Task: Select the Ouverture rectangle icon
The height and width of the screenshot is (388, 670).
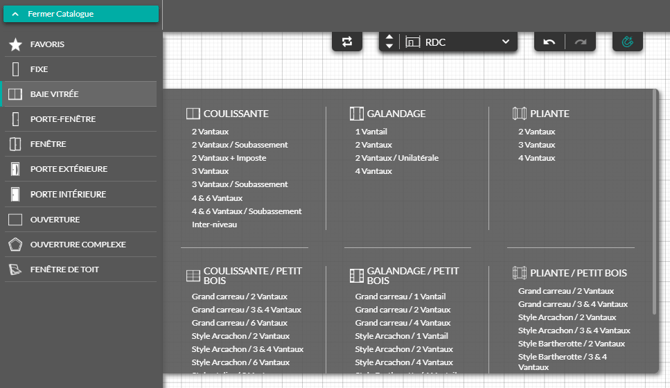Action: (x=15, y=220)
